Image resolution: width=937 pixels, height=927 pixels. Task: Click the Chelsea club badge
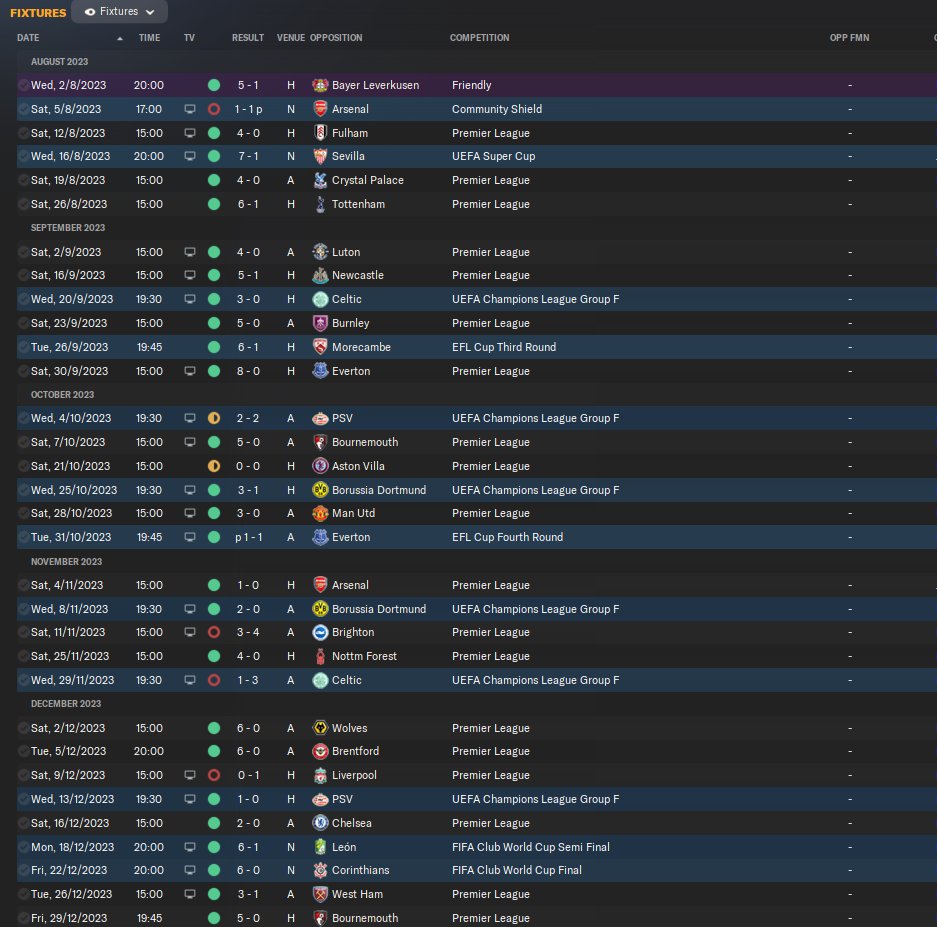tap(320, 822)
